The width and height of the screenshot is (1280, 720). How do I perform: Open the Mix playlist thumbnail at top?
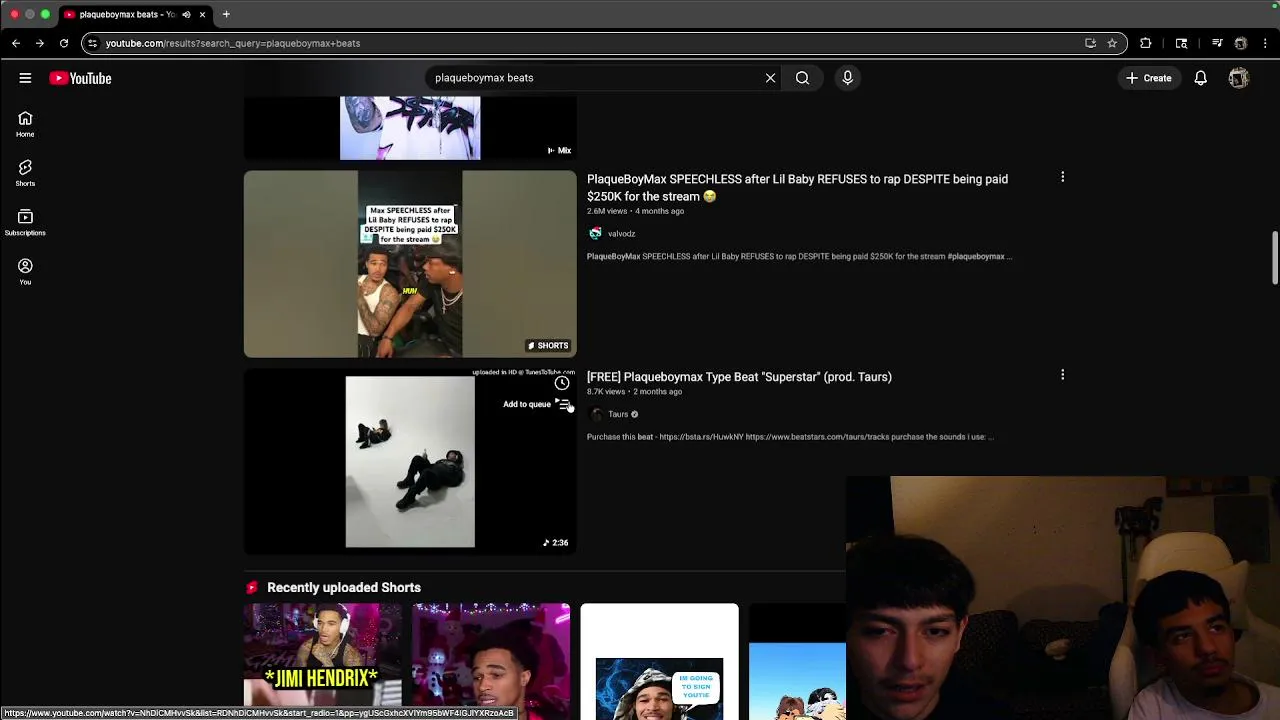[410, 128]
